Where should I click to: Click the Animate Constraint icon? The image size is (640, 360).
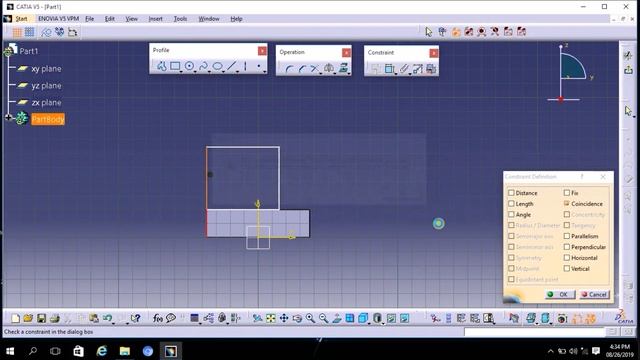tap(417, 69)
